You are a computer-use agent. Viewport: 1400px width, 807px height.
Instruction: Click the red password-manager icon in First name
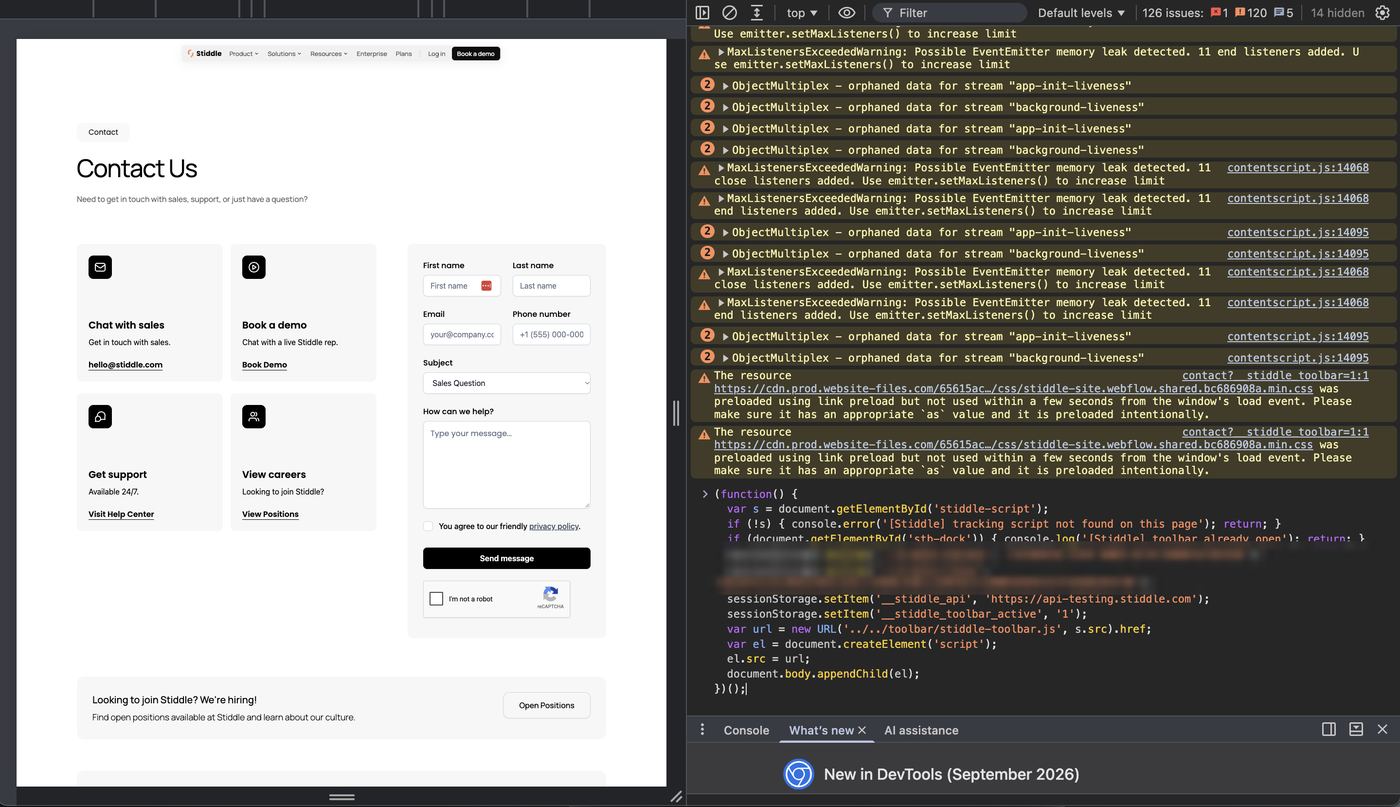pyautogui.click(x=487, y=286)
